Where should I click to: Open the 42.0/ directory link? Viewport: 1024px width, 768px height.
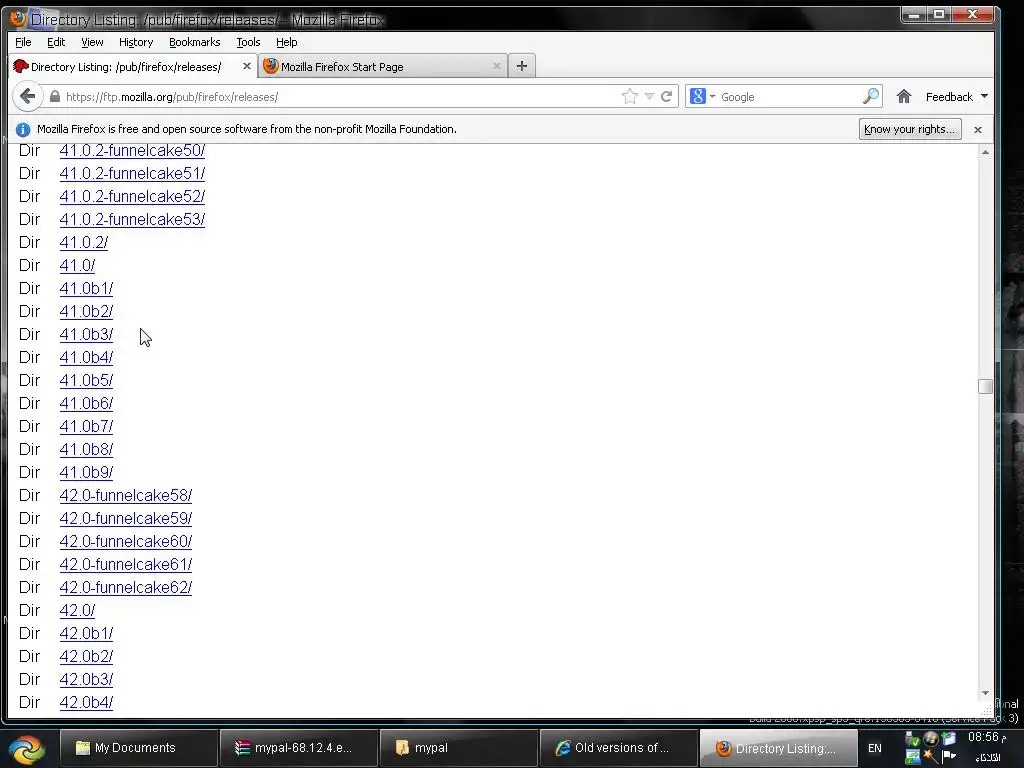[x=77, y=610]
